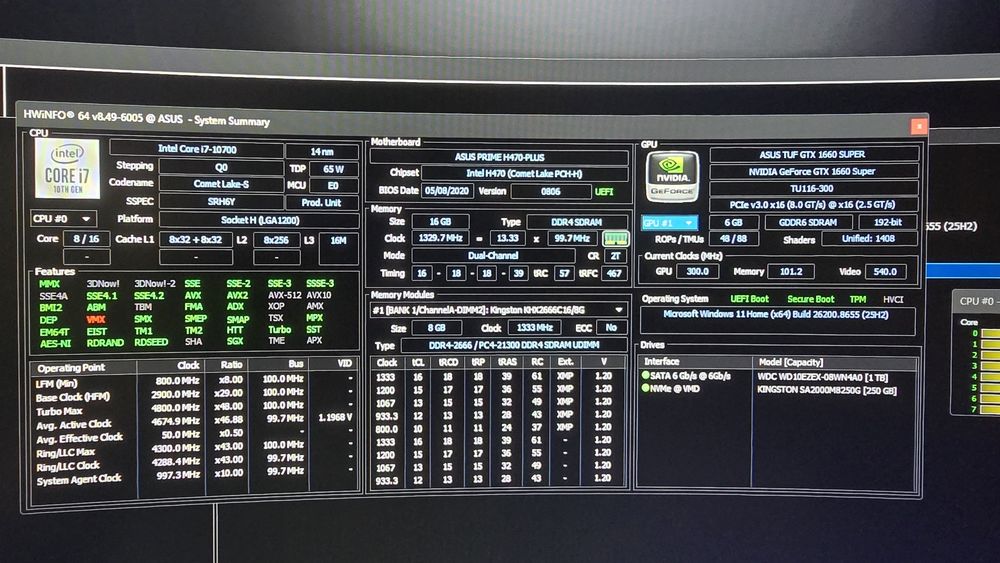The image size is (1000, 563).
Task: Click the 1329.7 MHz memory clock value
Action: click(441, 238)
